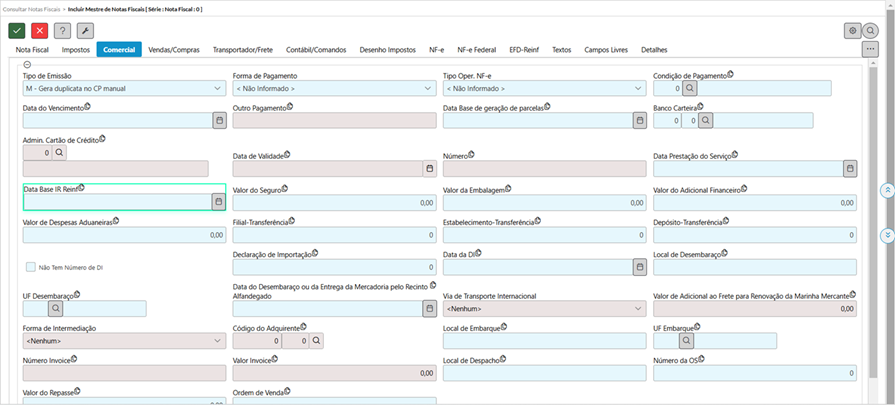This screenshot has width=895, height=405.
Task: Open calendar for Data Prestação do Serviço
Action: (850, 169)
